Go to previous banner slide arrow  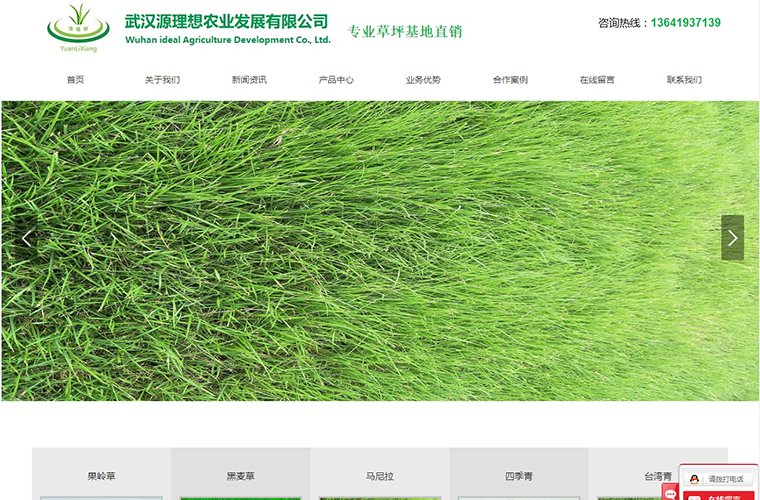pyautogui.click(x=27, y=238)
